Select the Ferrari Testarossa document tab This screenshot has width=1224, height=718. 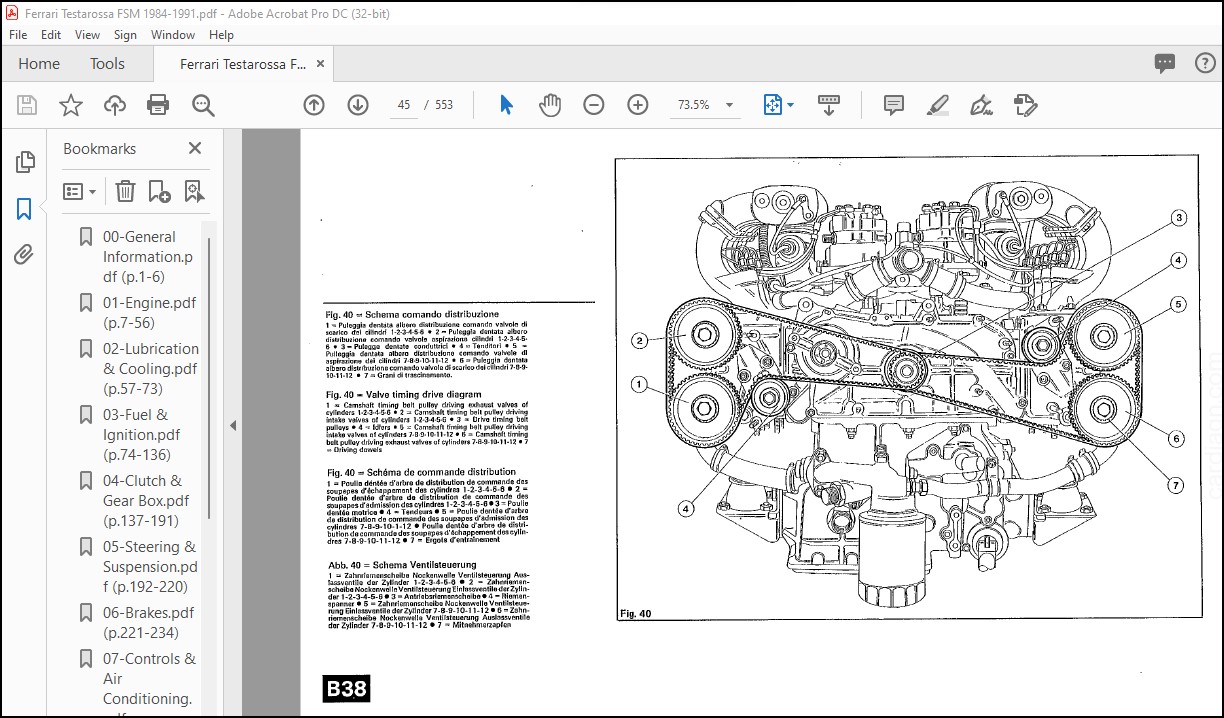pyautogui.click(x=243, y=63)
